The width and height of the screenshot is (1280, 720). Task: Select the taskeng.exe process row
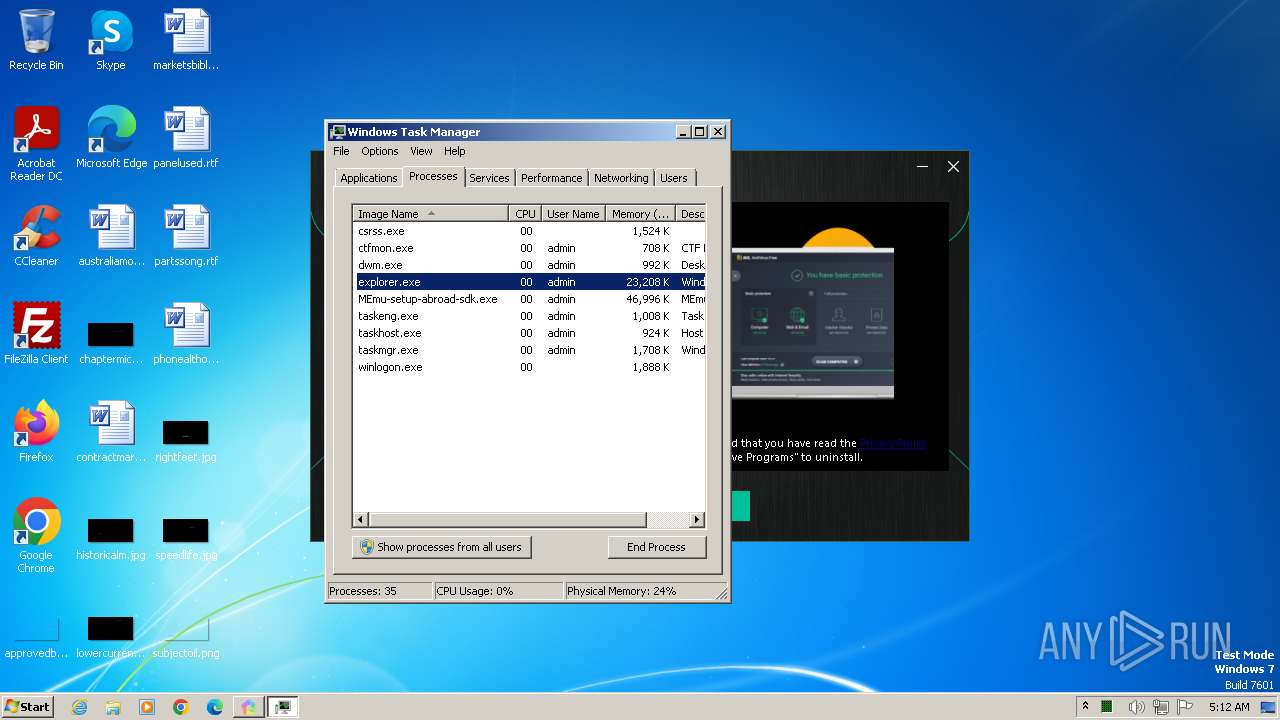[x=529, y=316]
